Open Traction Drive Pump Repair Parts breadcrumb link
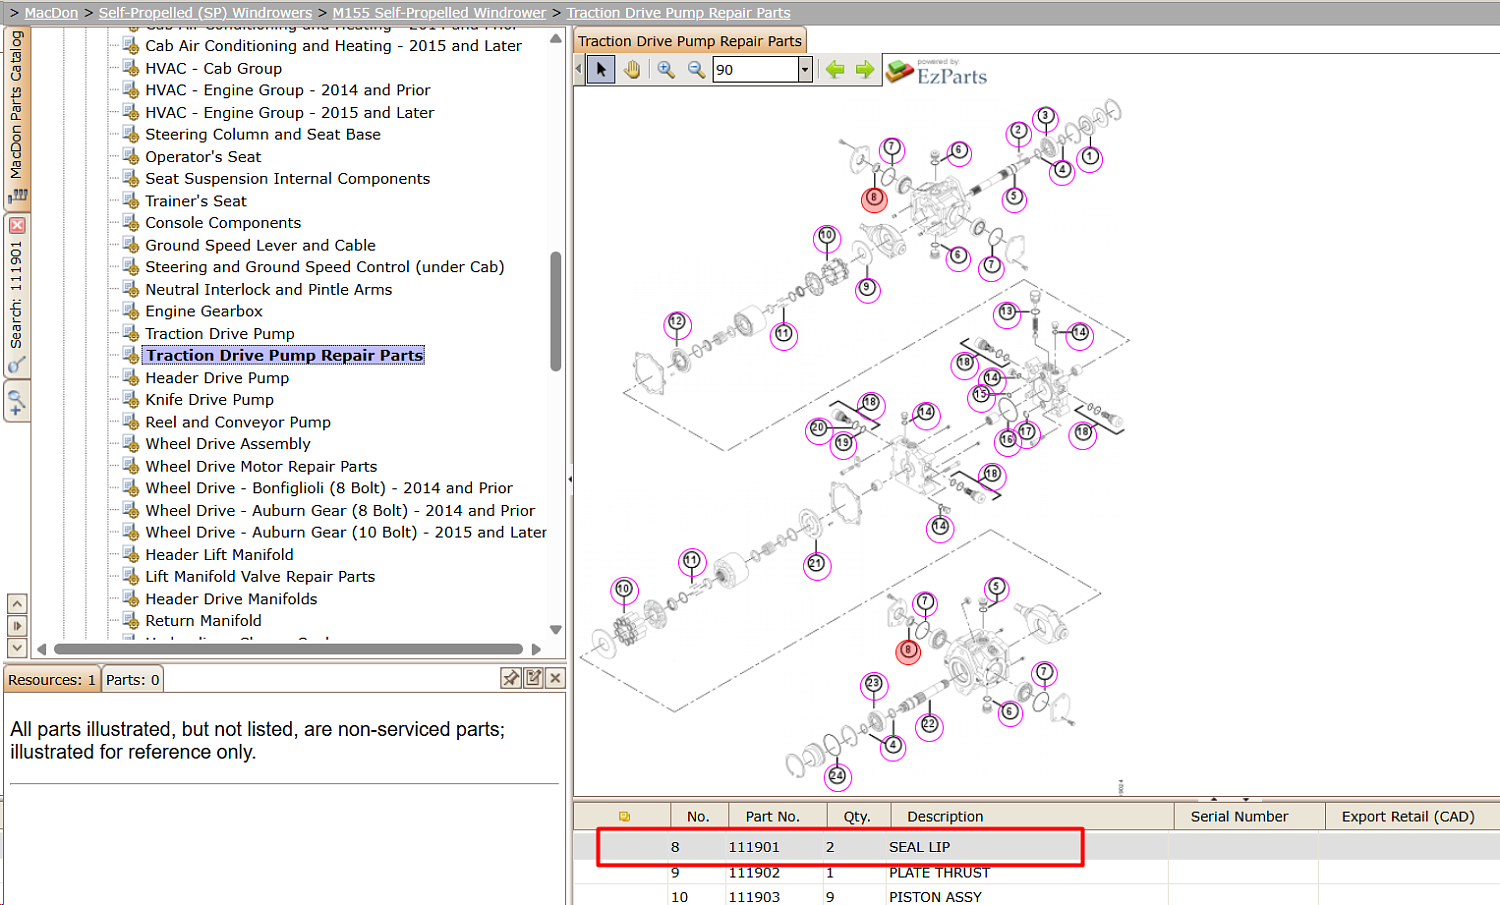This screenshot has width=1500, height=905. 678,13
